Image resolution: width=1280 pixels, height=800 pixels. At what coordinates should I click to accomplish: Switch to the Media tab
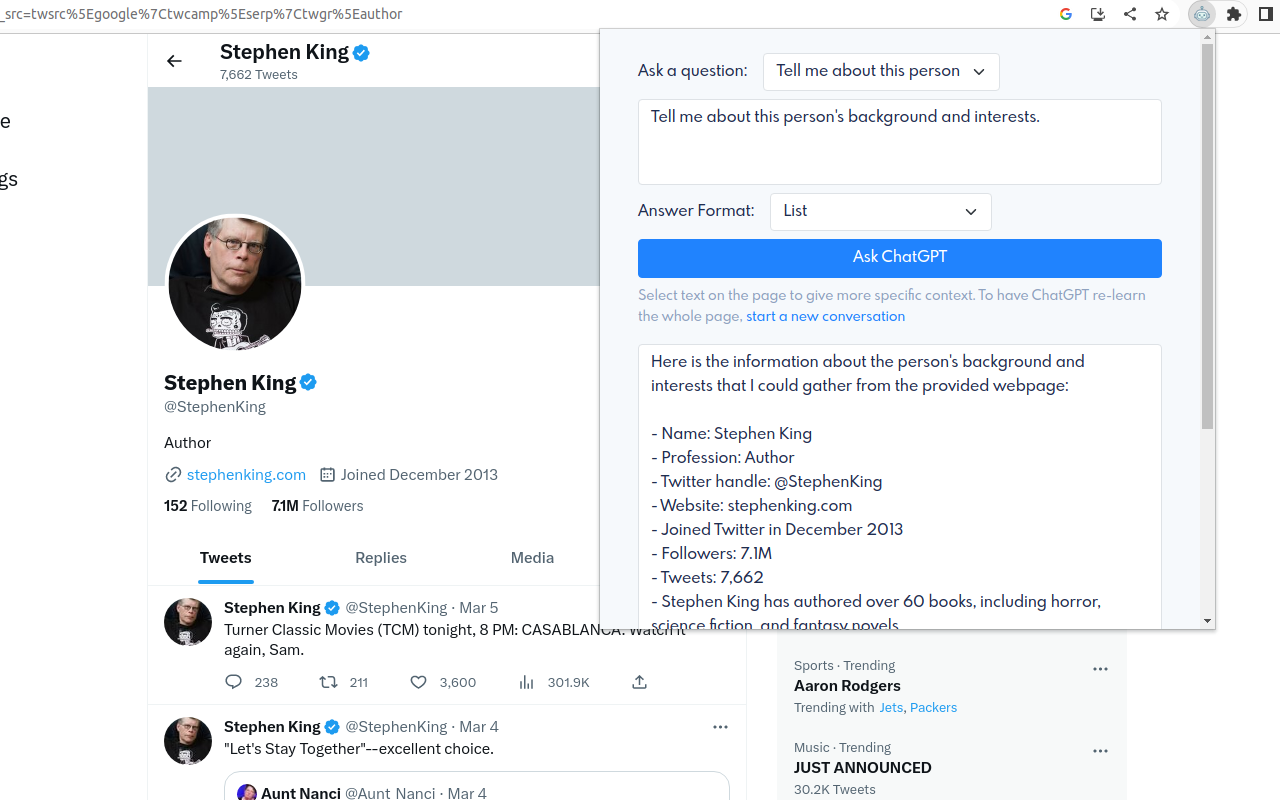tap(532, 558)
